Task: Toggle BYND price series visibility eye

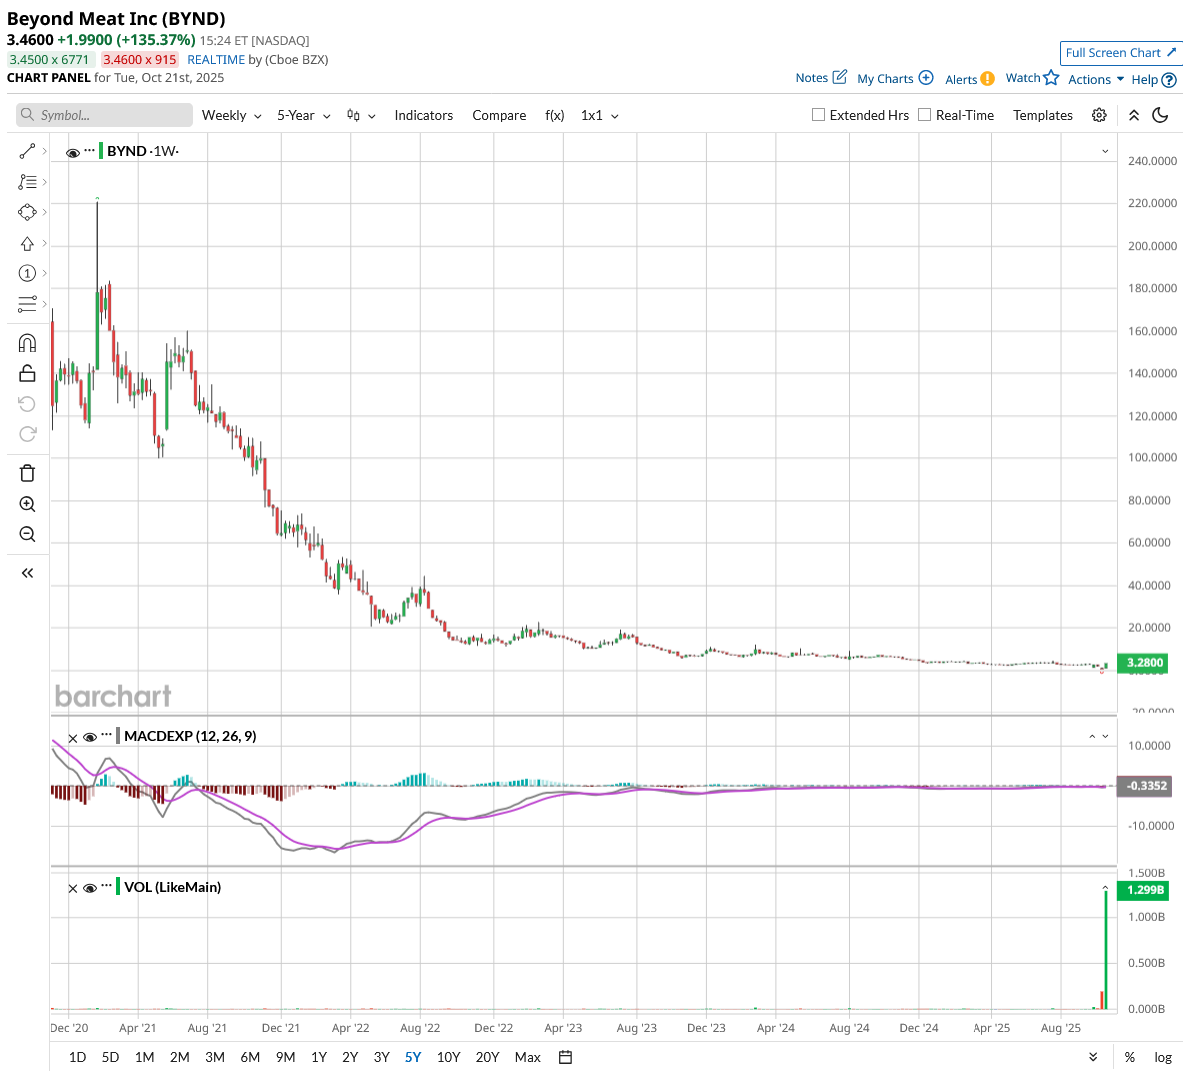Action: (x=73, y=152)
